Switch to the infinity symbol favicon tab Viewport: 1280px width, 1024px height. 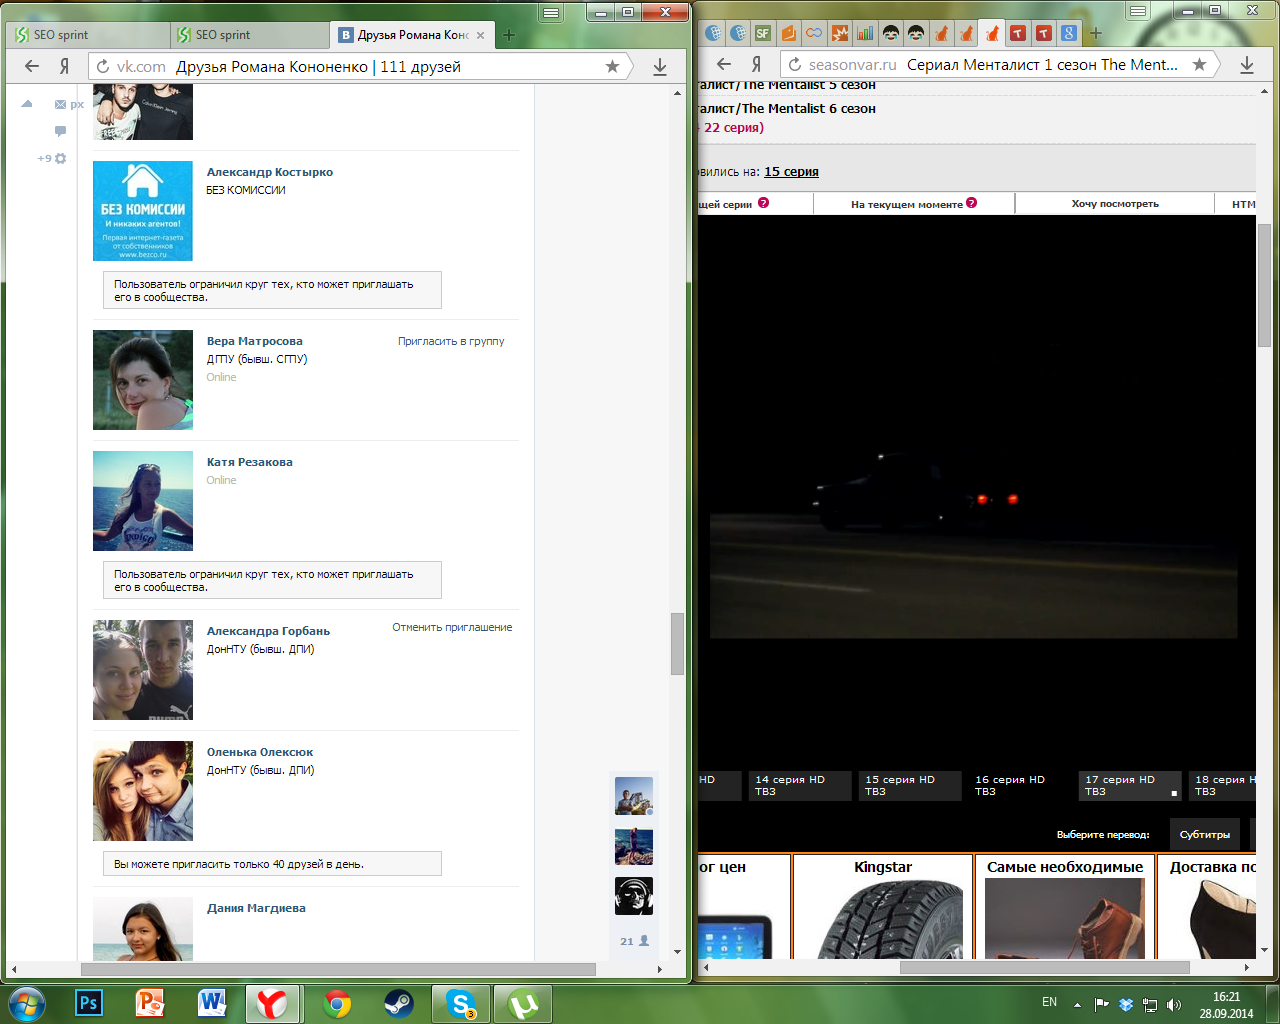tap(814, 33)
